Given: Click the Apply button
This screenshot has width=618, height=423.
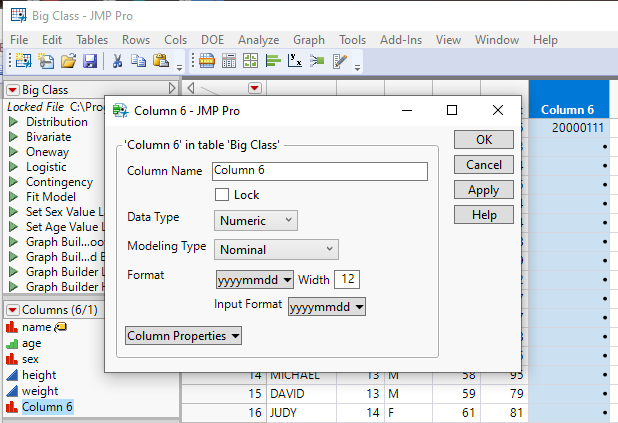Looking at the screenshot, I should coord(484,190).
